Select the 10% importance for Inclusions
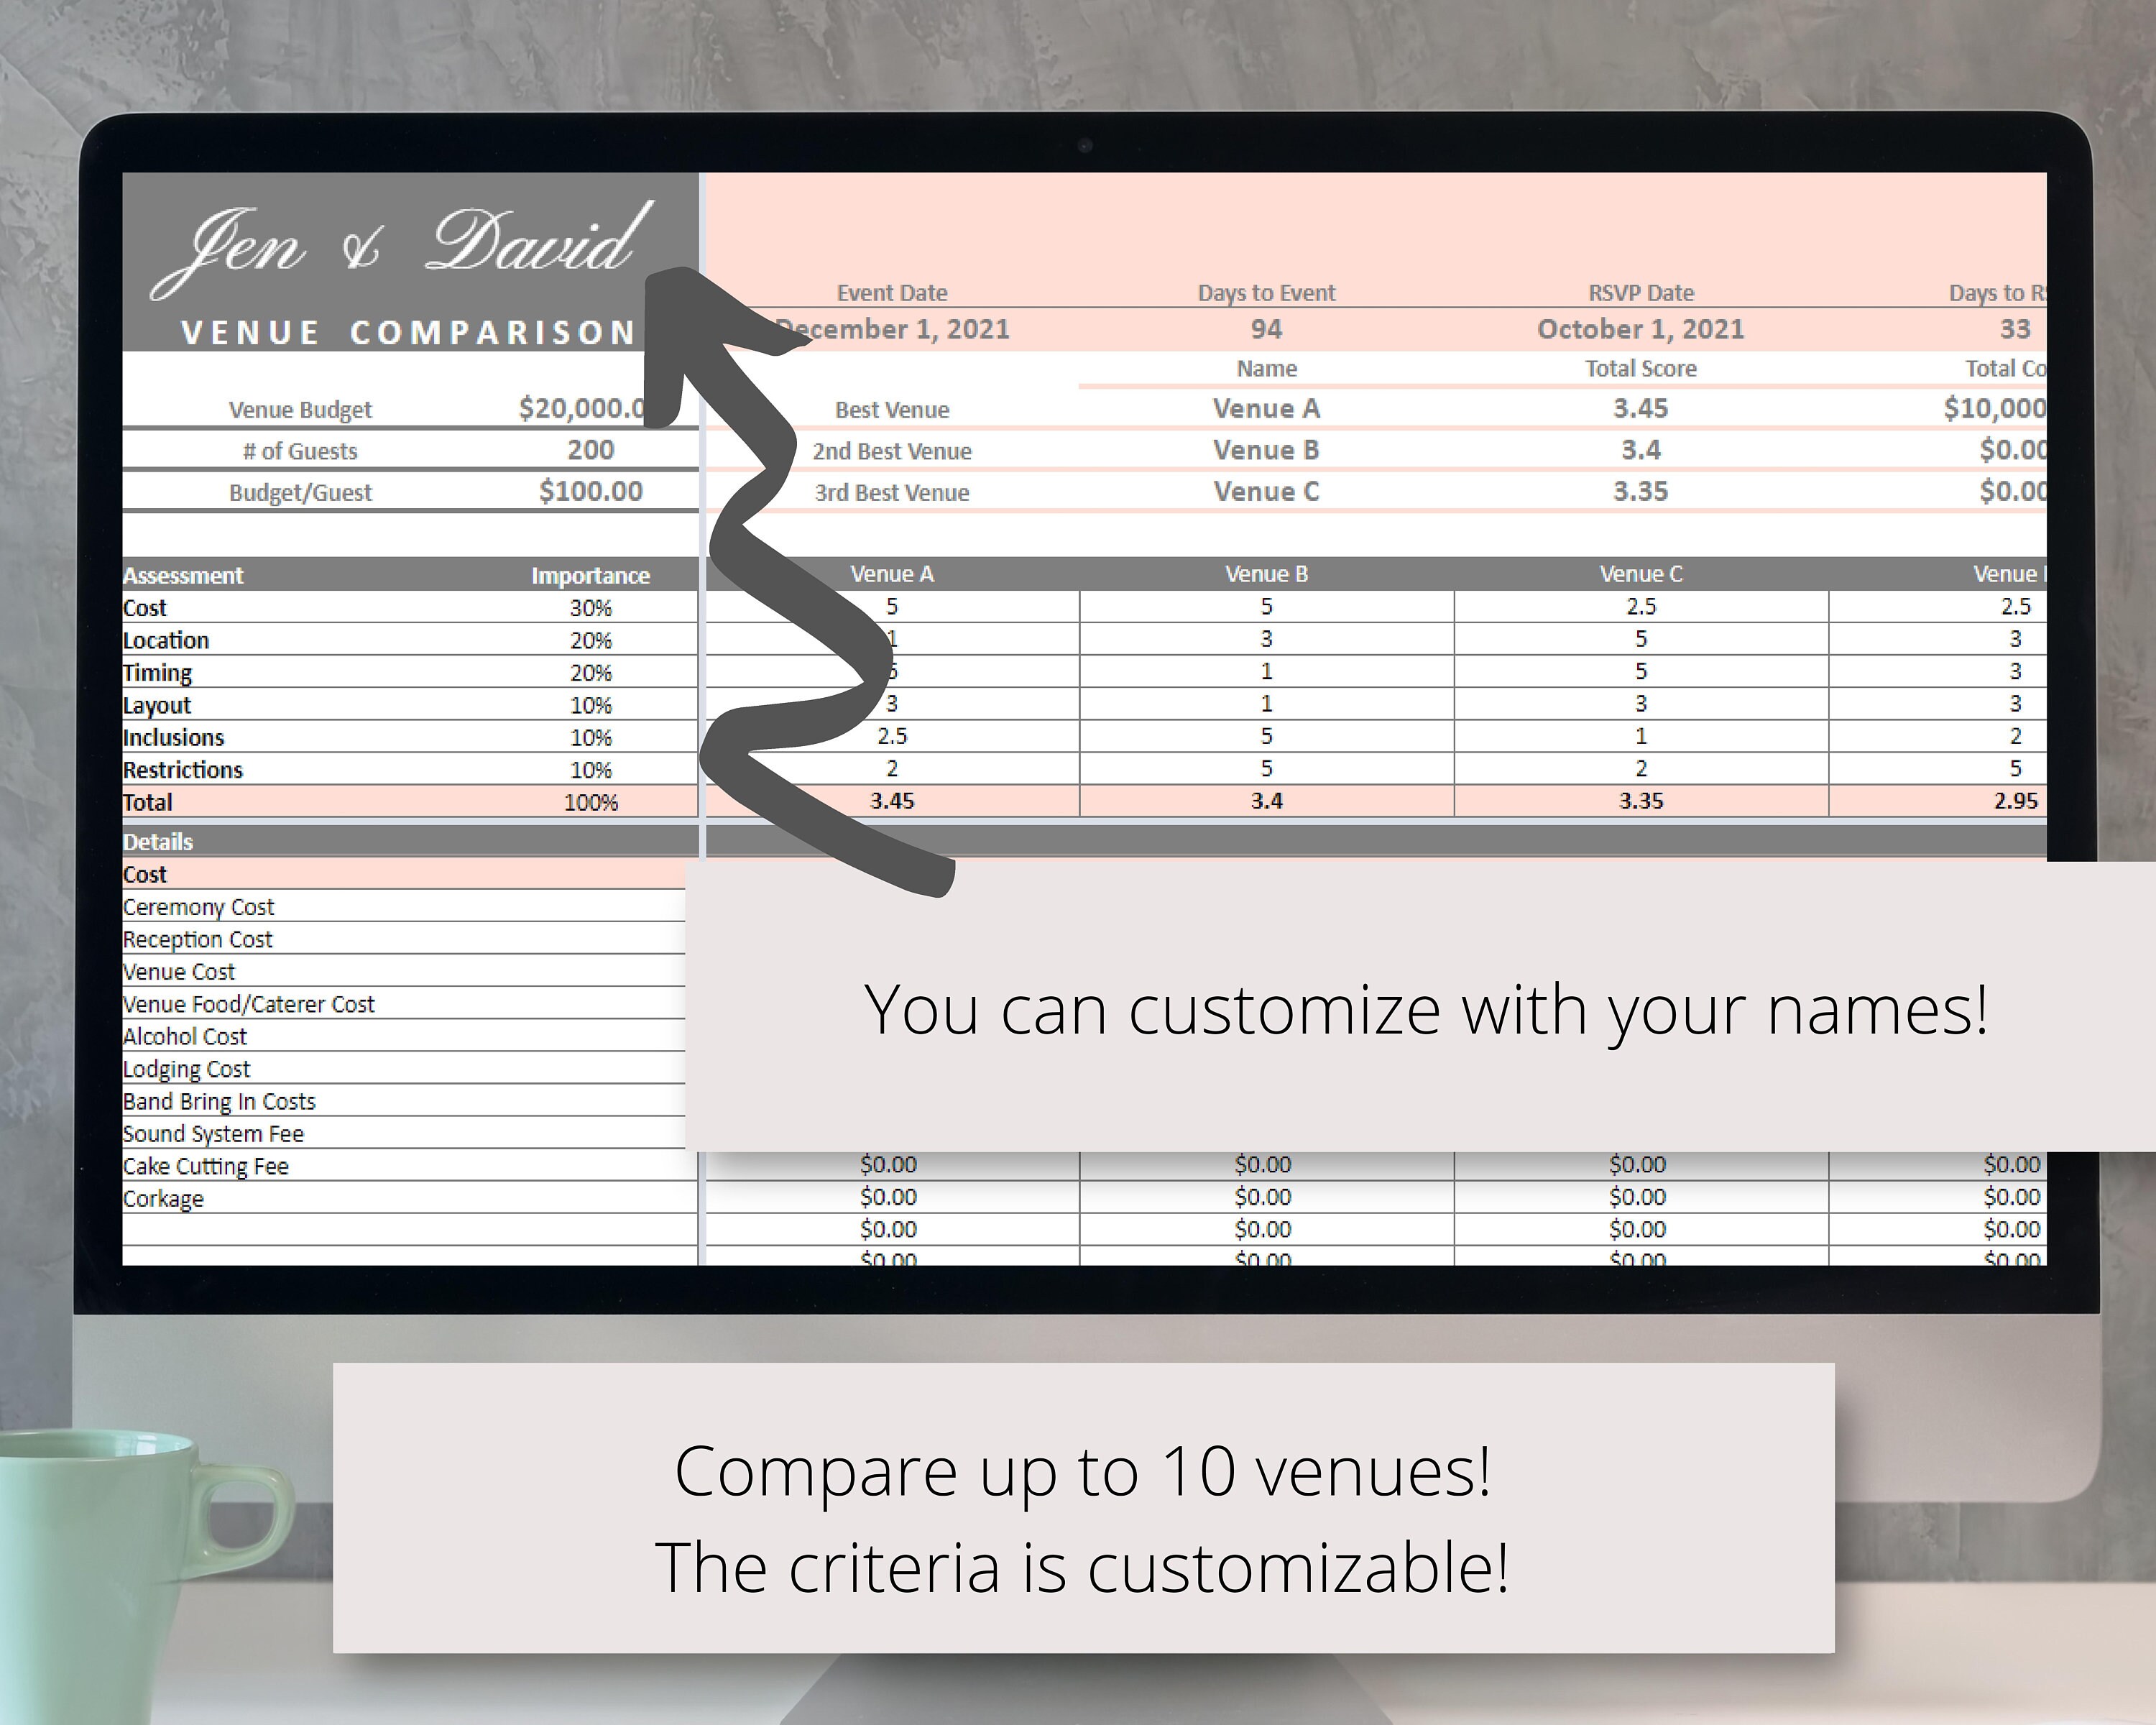Screen dimensions: 2156x1725 pyautogui.click(x=591, y=738)
